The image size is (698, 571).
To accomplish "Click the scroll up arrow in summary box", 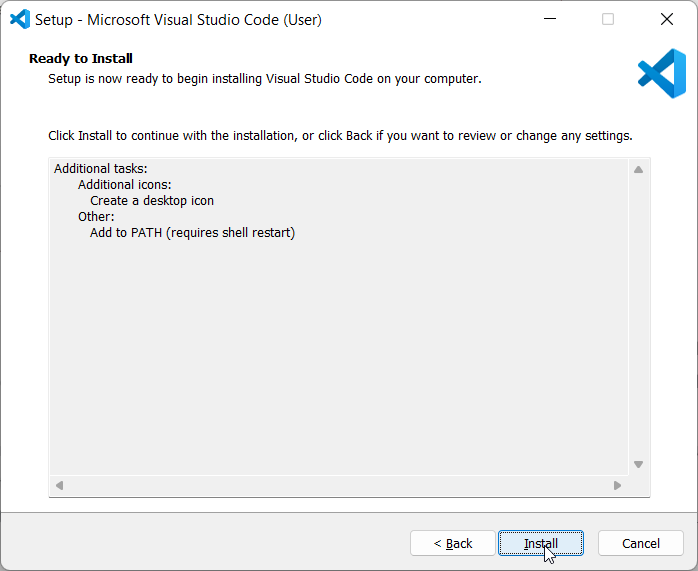I will [x=638, y=170].
